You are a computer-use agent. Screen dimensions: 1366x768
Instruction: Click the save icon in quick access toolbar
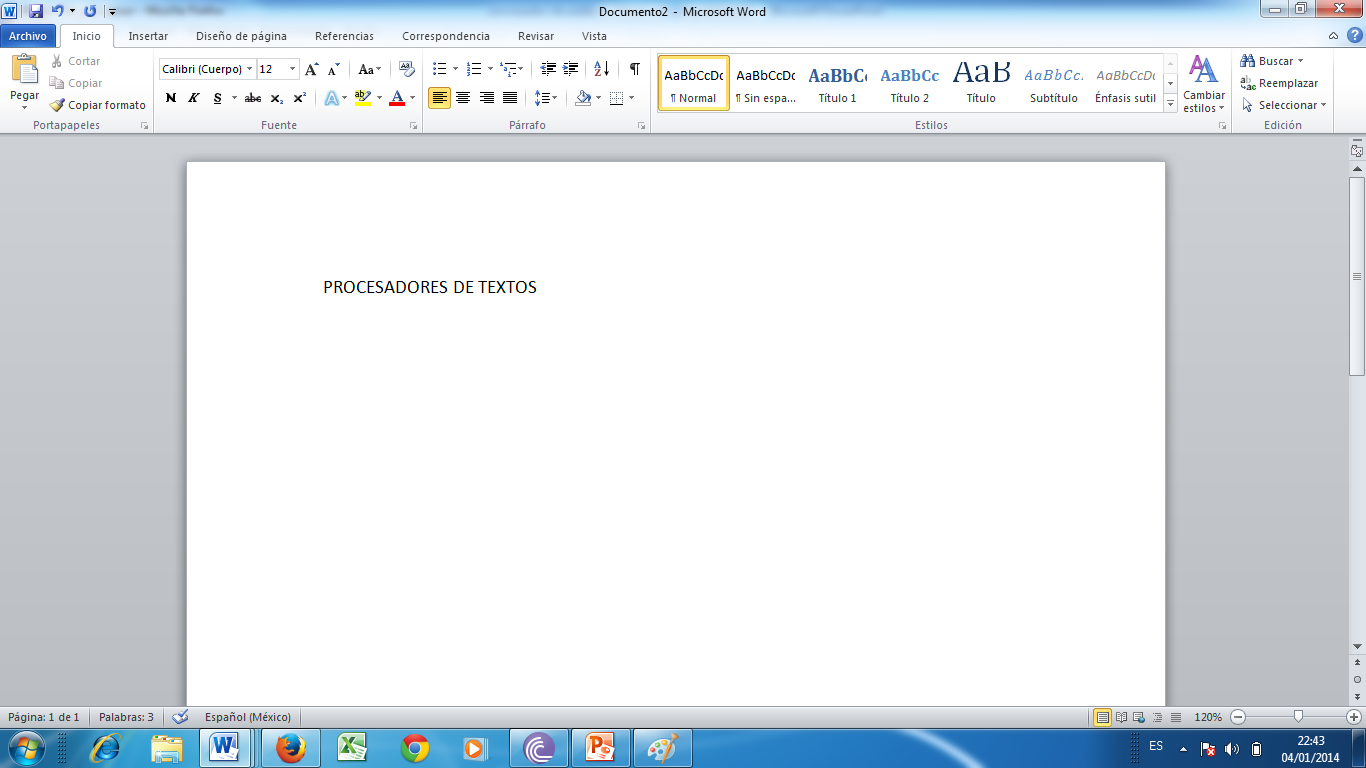[x=36, y=11]
